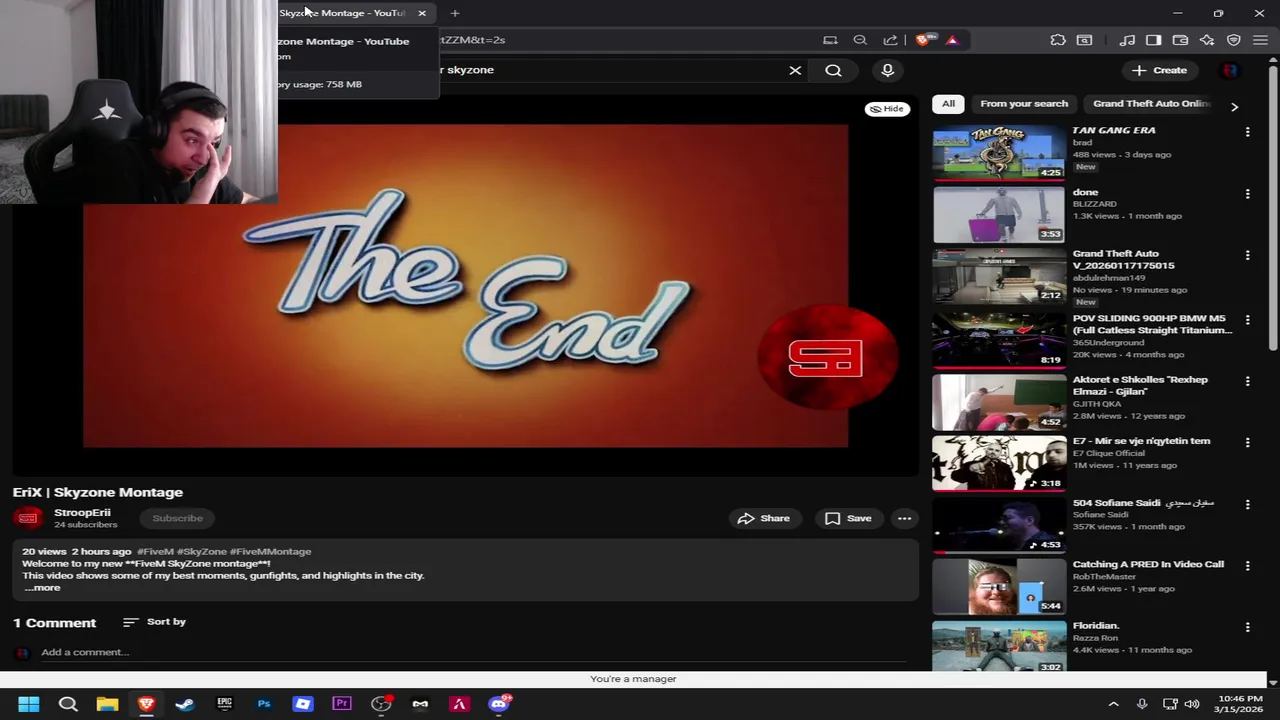1280x720 pixels.
Task: Clear the YouTube search box with X
Action: [795, 70]
